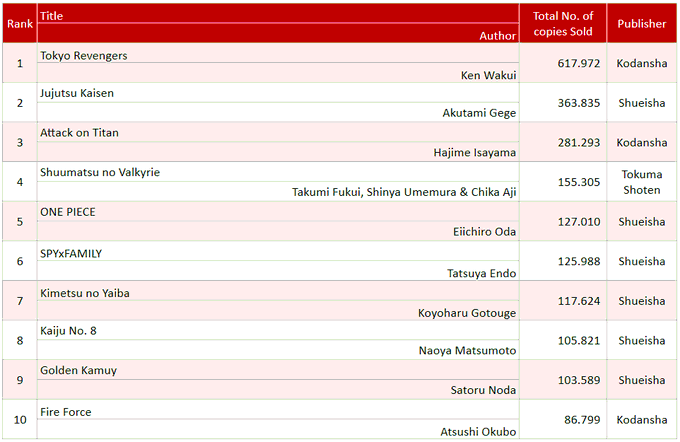Select the Golden Kamuy title cell

click(x=278, y=370)
